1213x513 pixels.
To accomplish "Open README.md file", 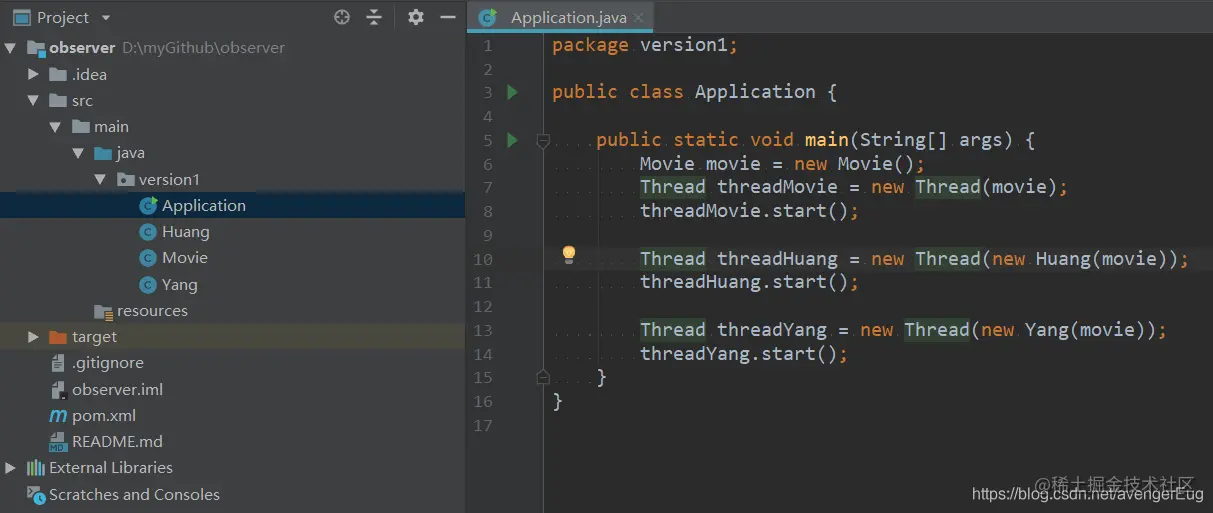I will click(x=117, y=442).
